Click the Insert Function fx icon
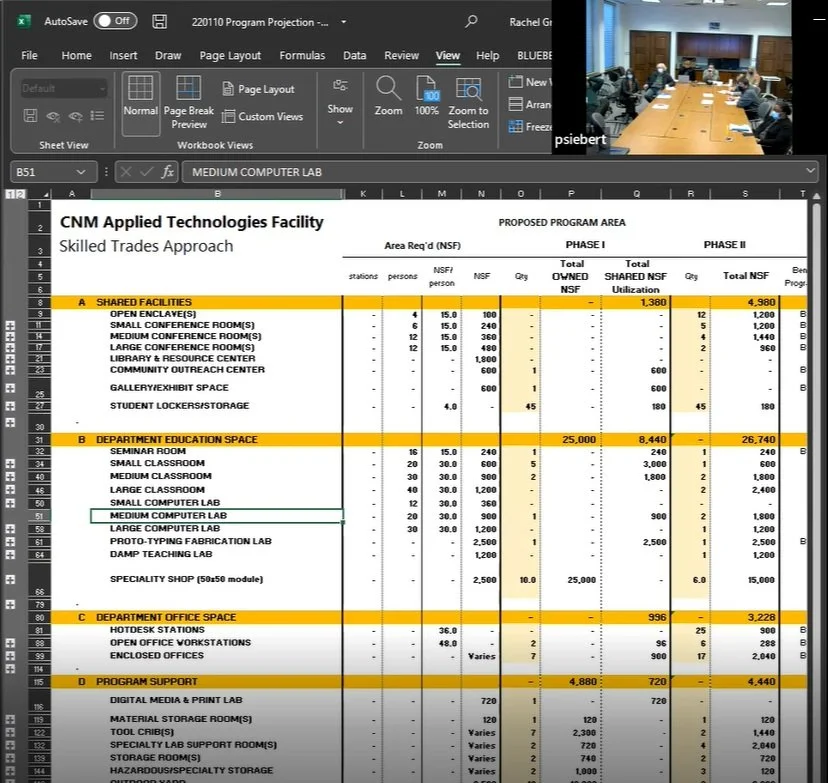828x783 pixels. pyautogui.click(x=168, y=172)
